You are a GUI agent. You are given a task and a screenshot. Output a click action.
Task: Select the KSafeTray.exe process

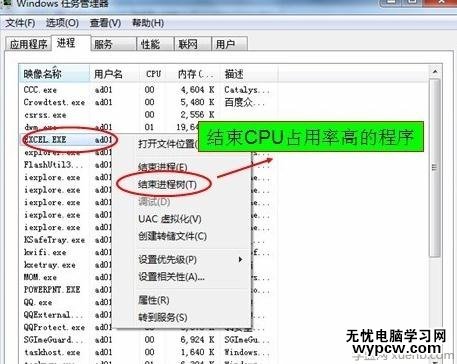[54, 240]
